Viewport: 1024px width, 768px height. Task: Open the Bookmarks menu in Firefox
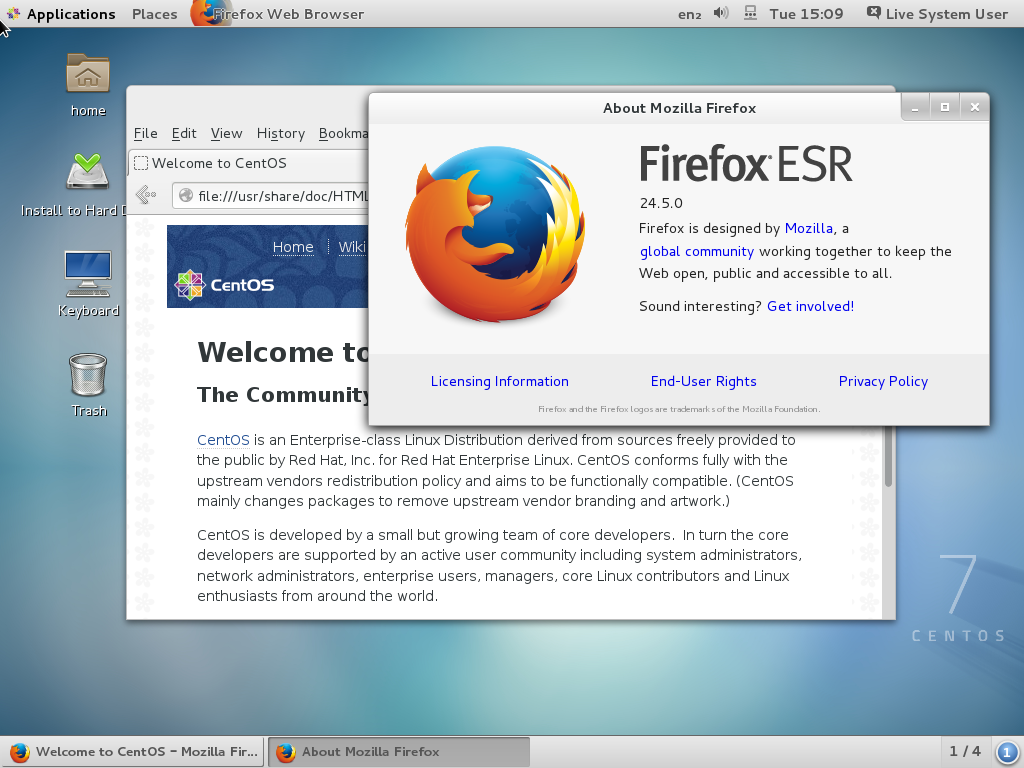click(x=344, y=133)
